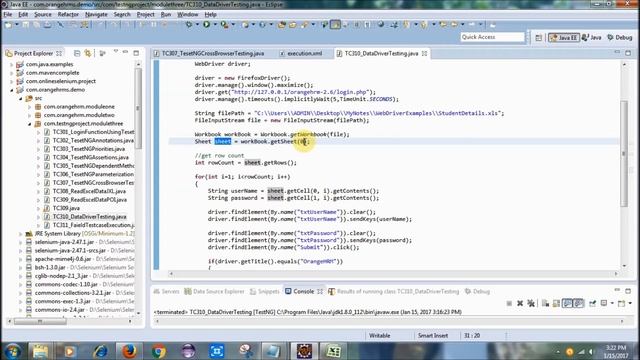Open dropdown next to External Tools icon
Image resolution: width=640 pixels, height=360 pixels.
233,25
